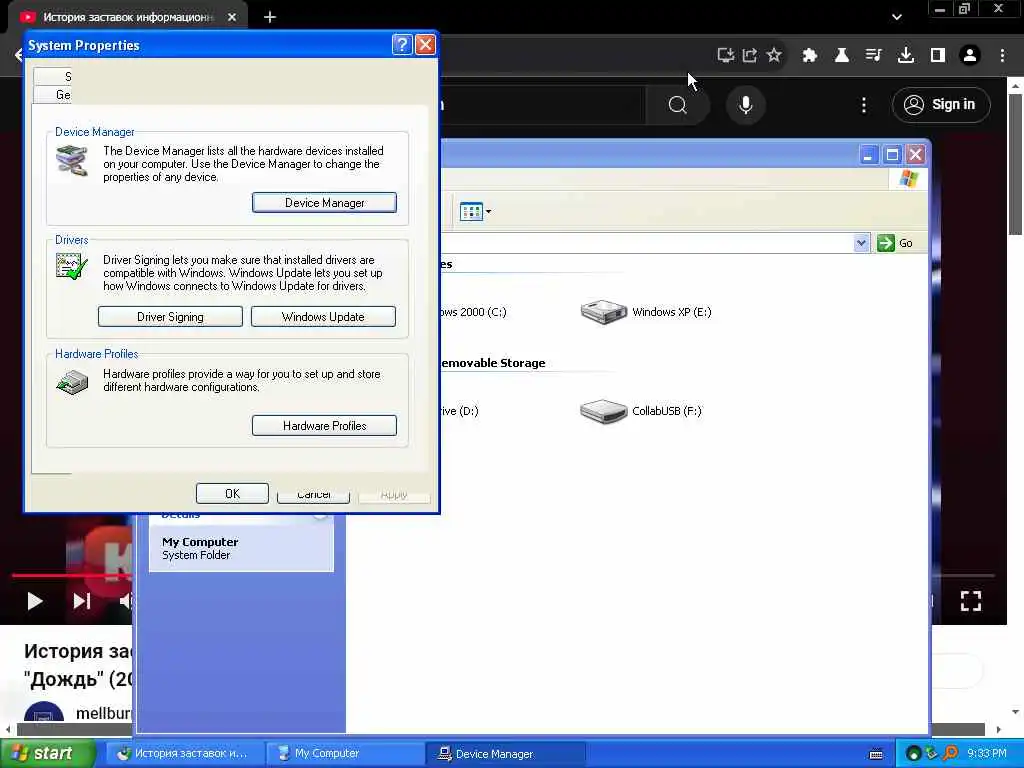The height and width of the screenshot is (768, 1024).
Task: Open Chrome downloads icon
Action: [906, 56]
